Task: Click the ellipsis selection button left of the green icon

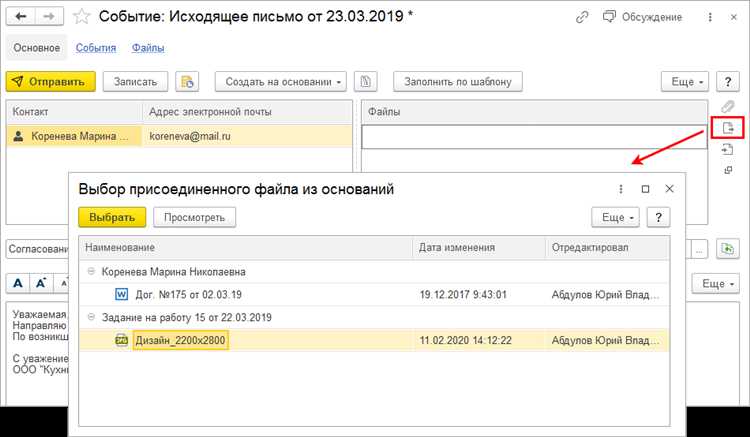Action: pos(699,250)
